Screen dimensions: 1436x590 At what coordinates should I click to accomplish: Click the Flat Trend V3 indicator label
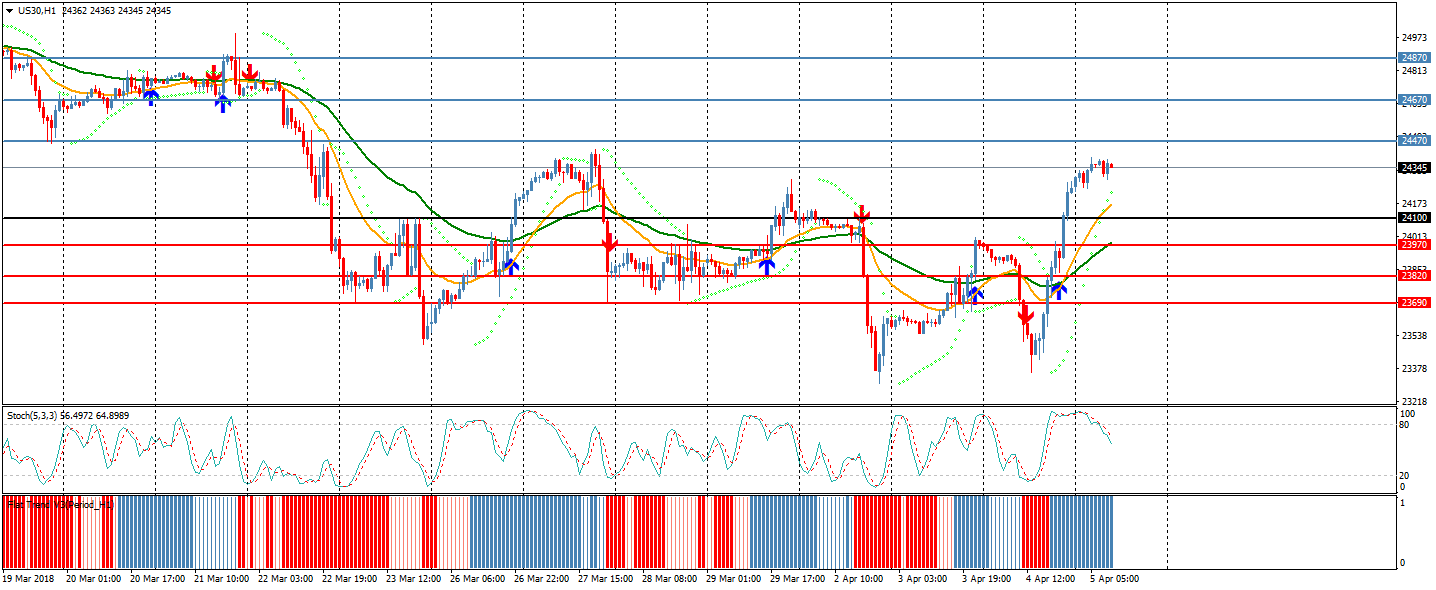point(60,505)
